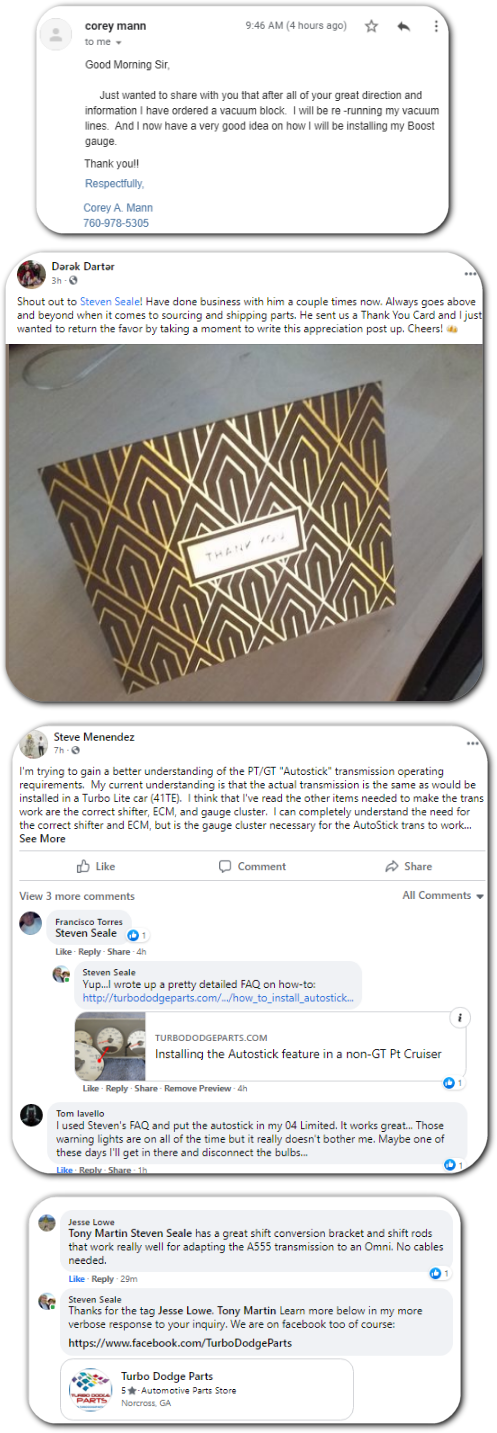The height and width of the screenshot is (1433, 497).
Task: Load View 3 more comments
Action: pyautogui.click(x=77, y=896)
